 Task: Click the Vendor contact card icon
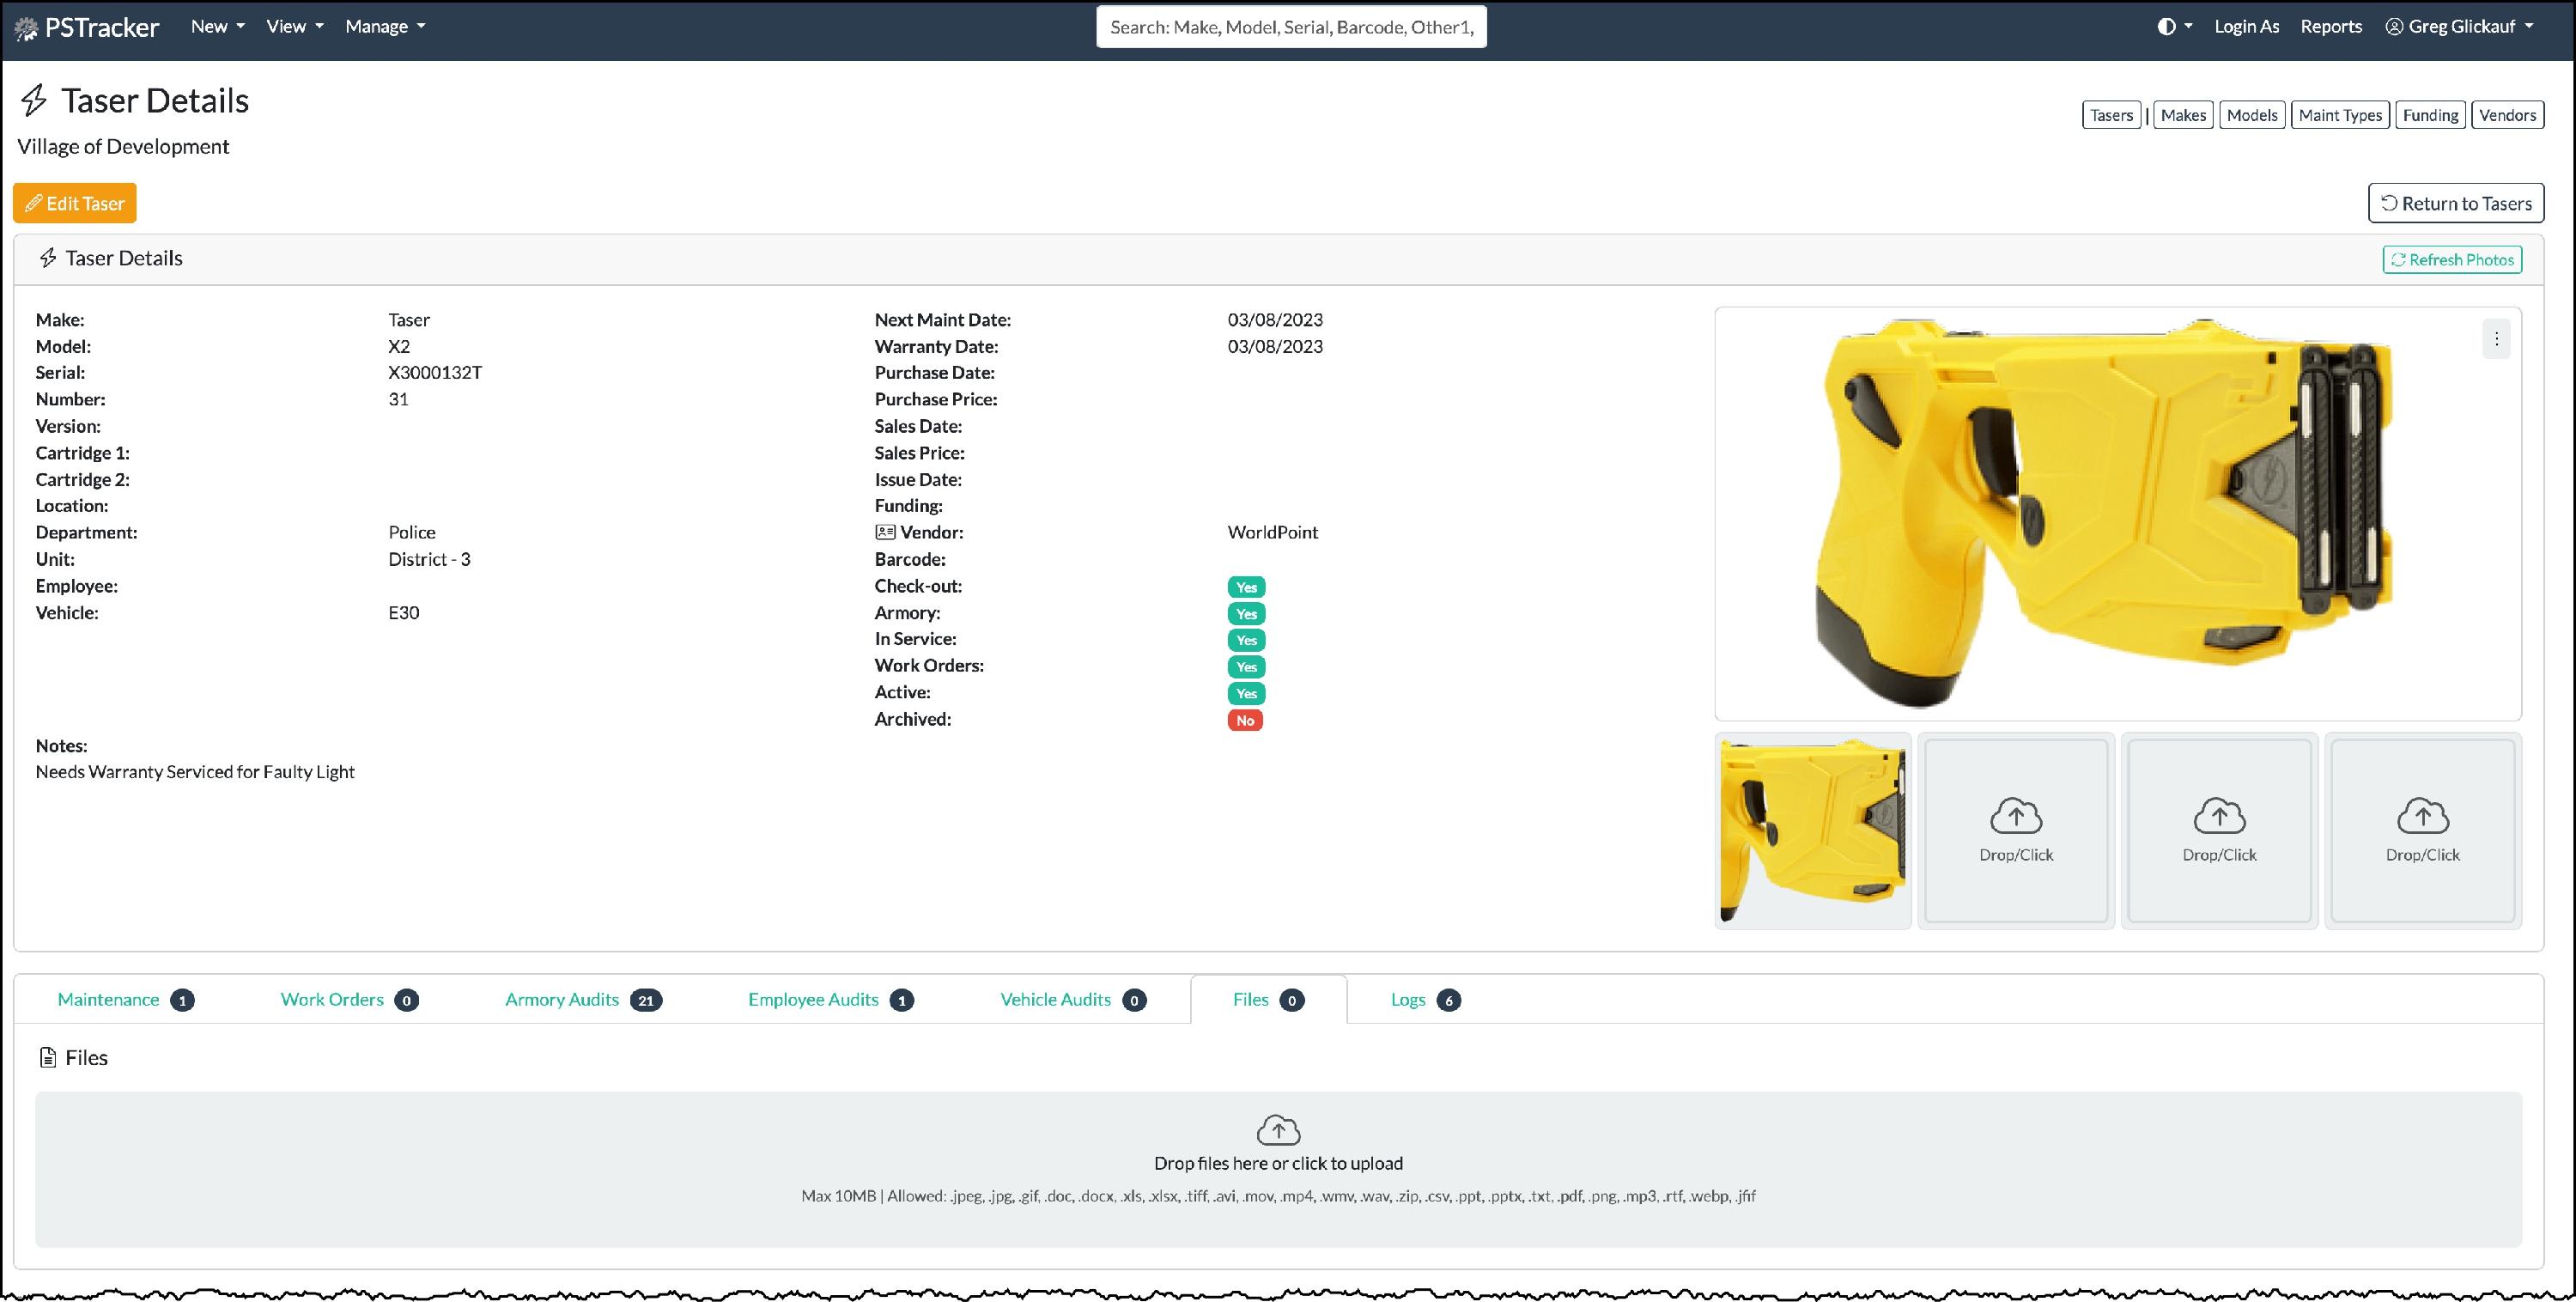pyautogui.click(x=885, y=532)
